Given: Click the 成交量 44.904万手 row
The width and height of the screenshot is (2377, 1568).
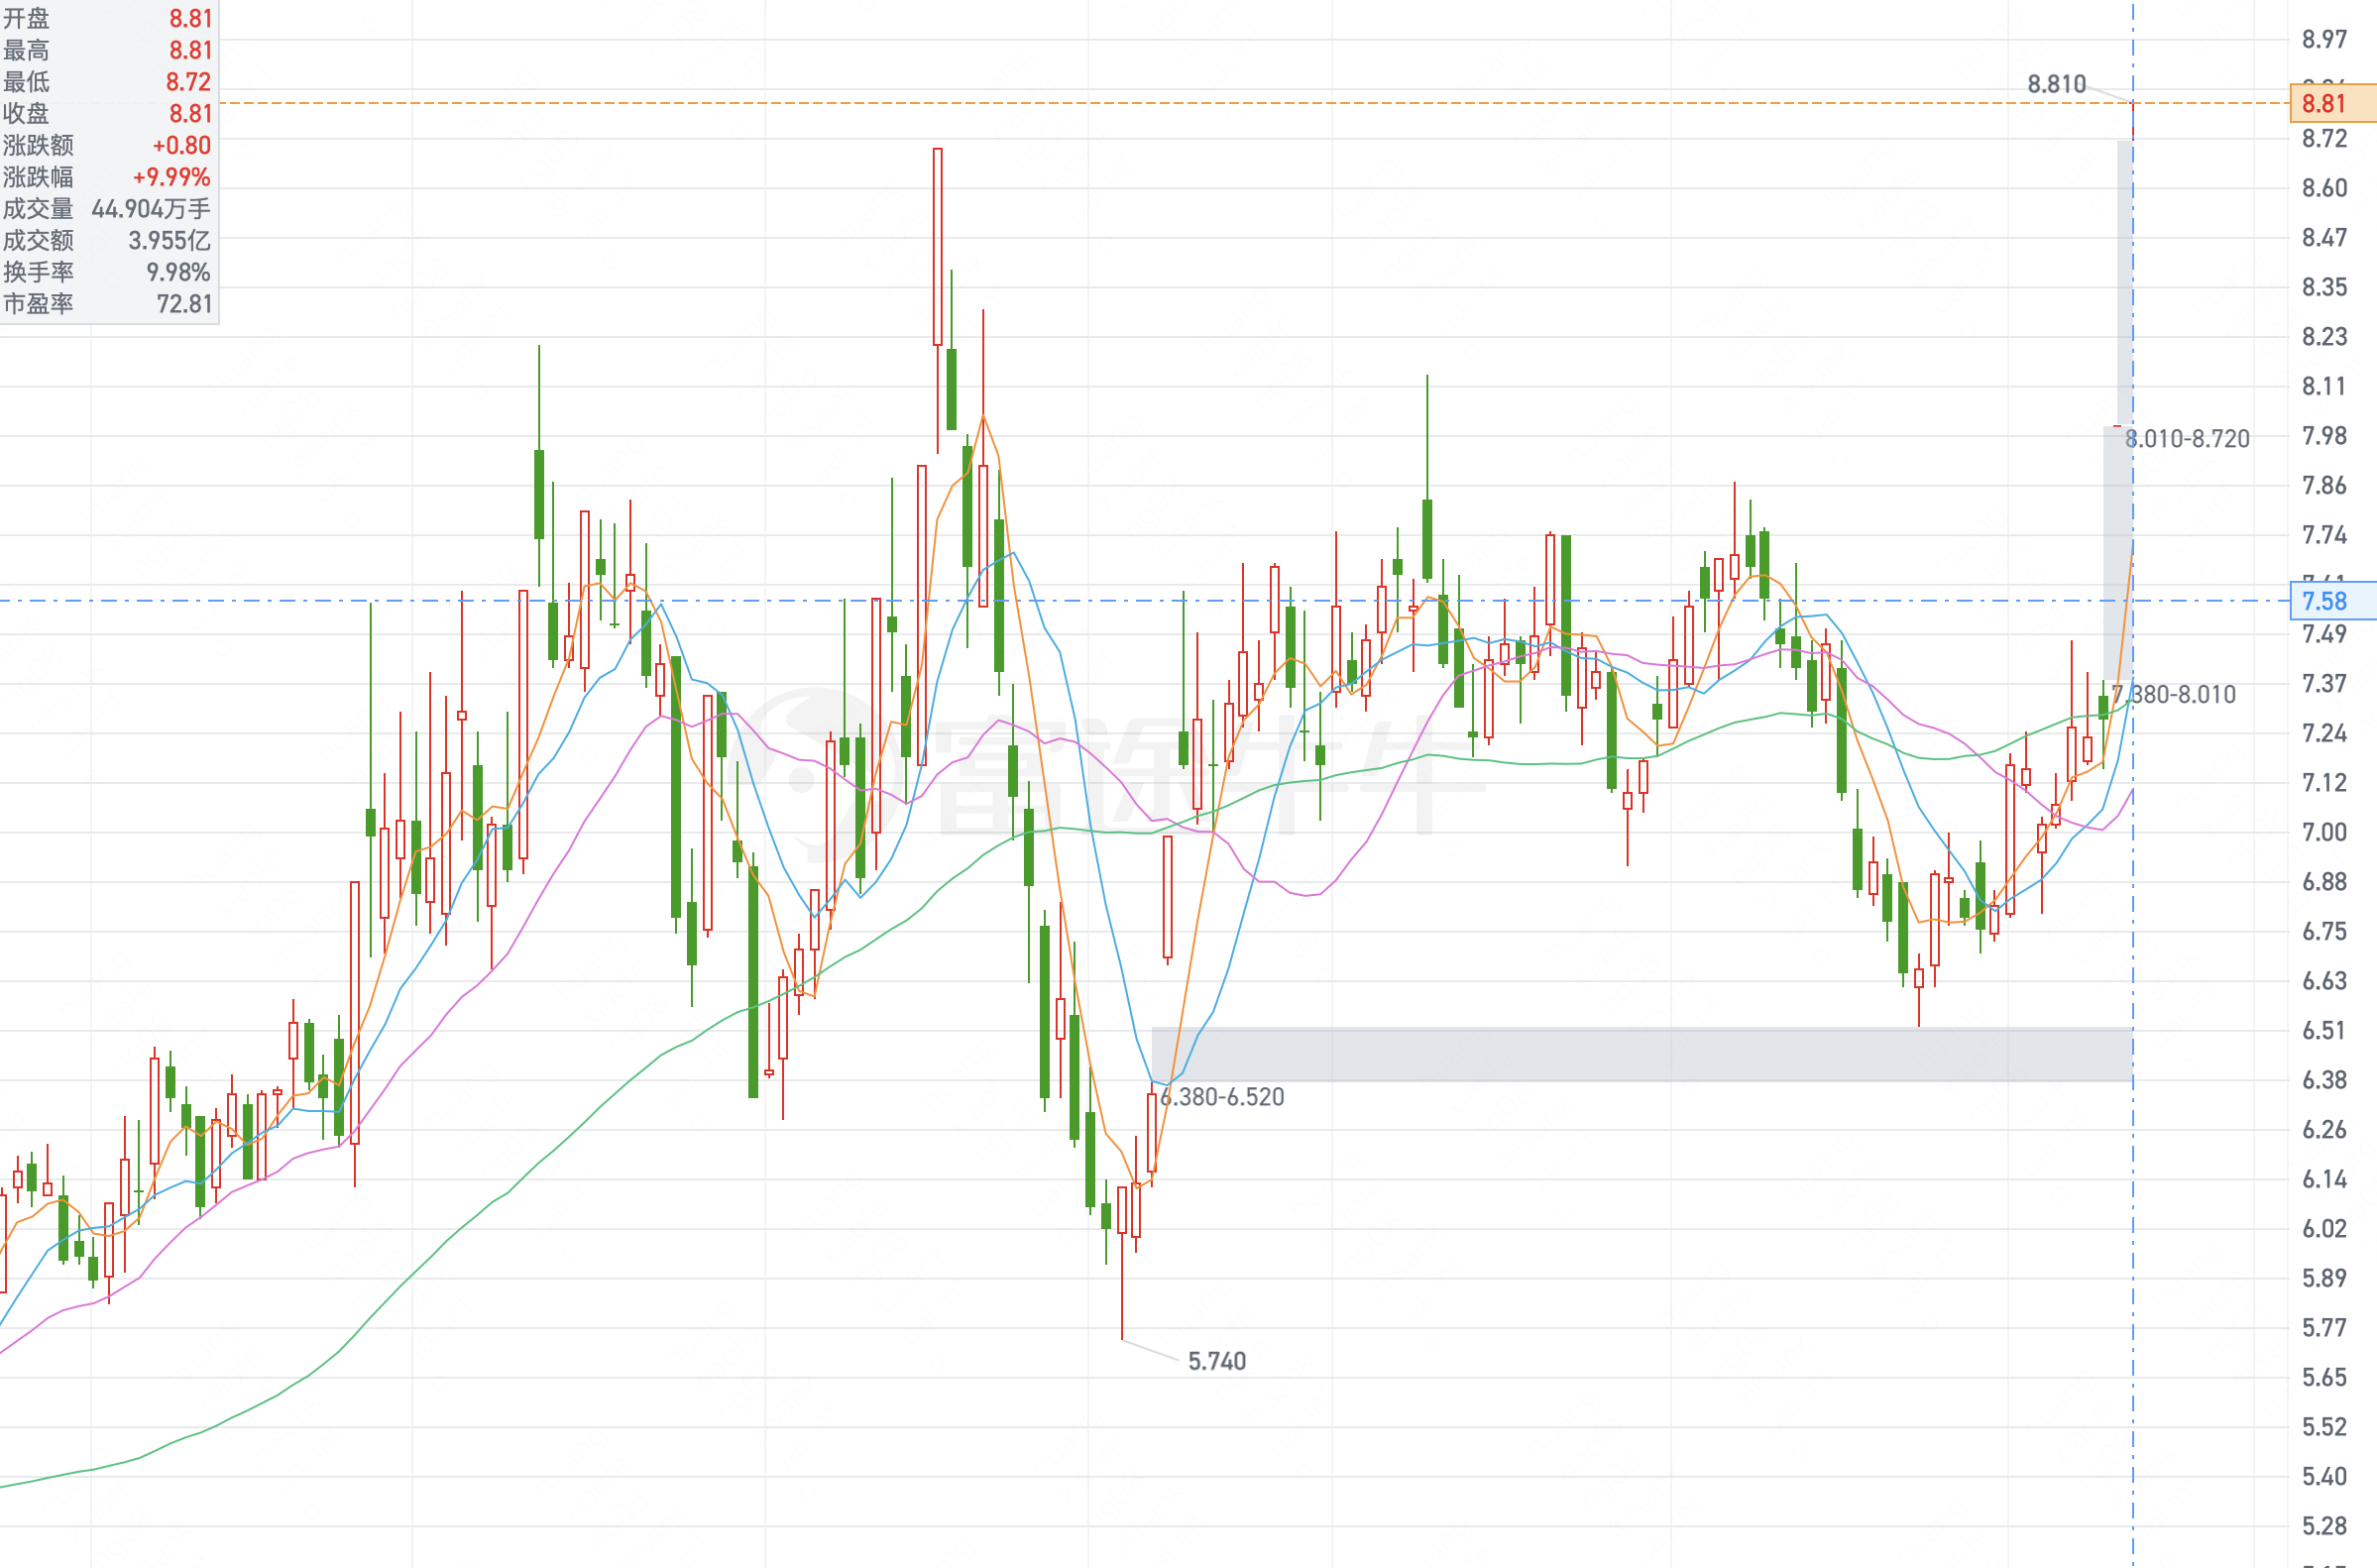Looking at the screenshot, I should (x=107, y=209).
